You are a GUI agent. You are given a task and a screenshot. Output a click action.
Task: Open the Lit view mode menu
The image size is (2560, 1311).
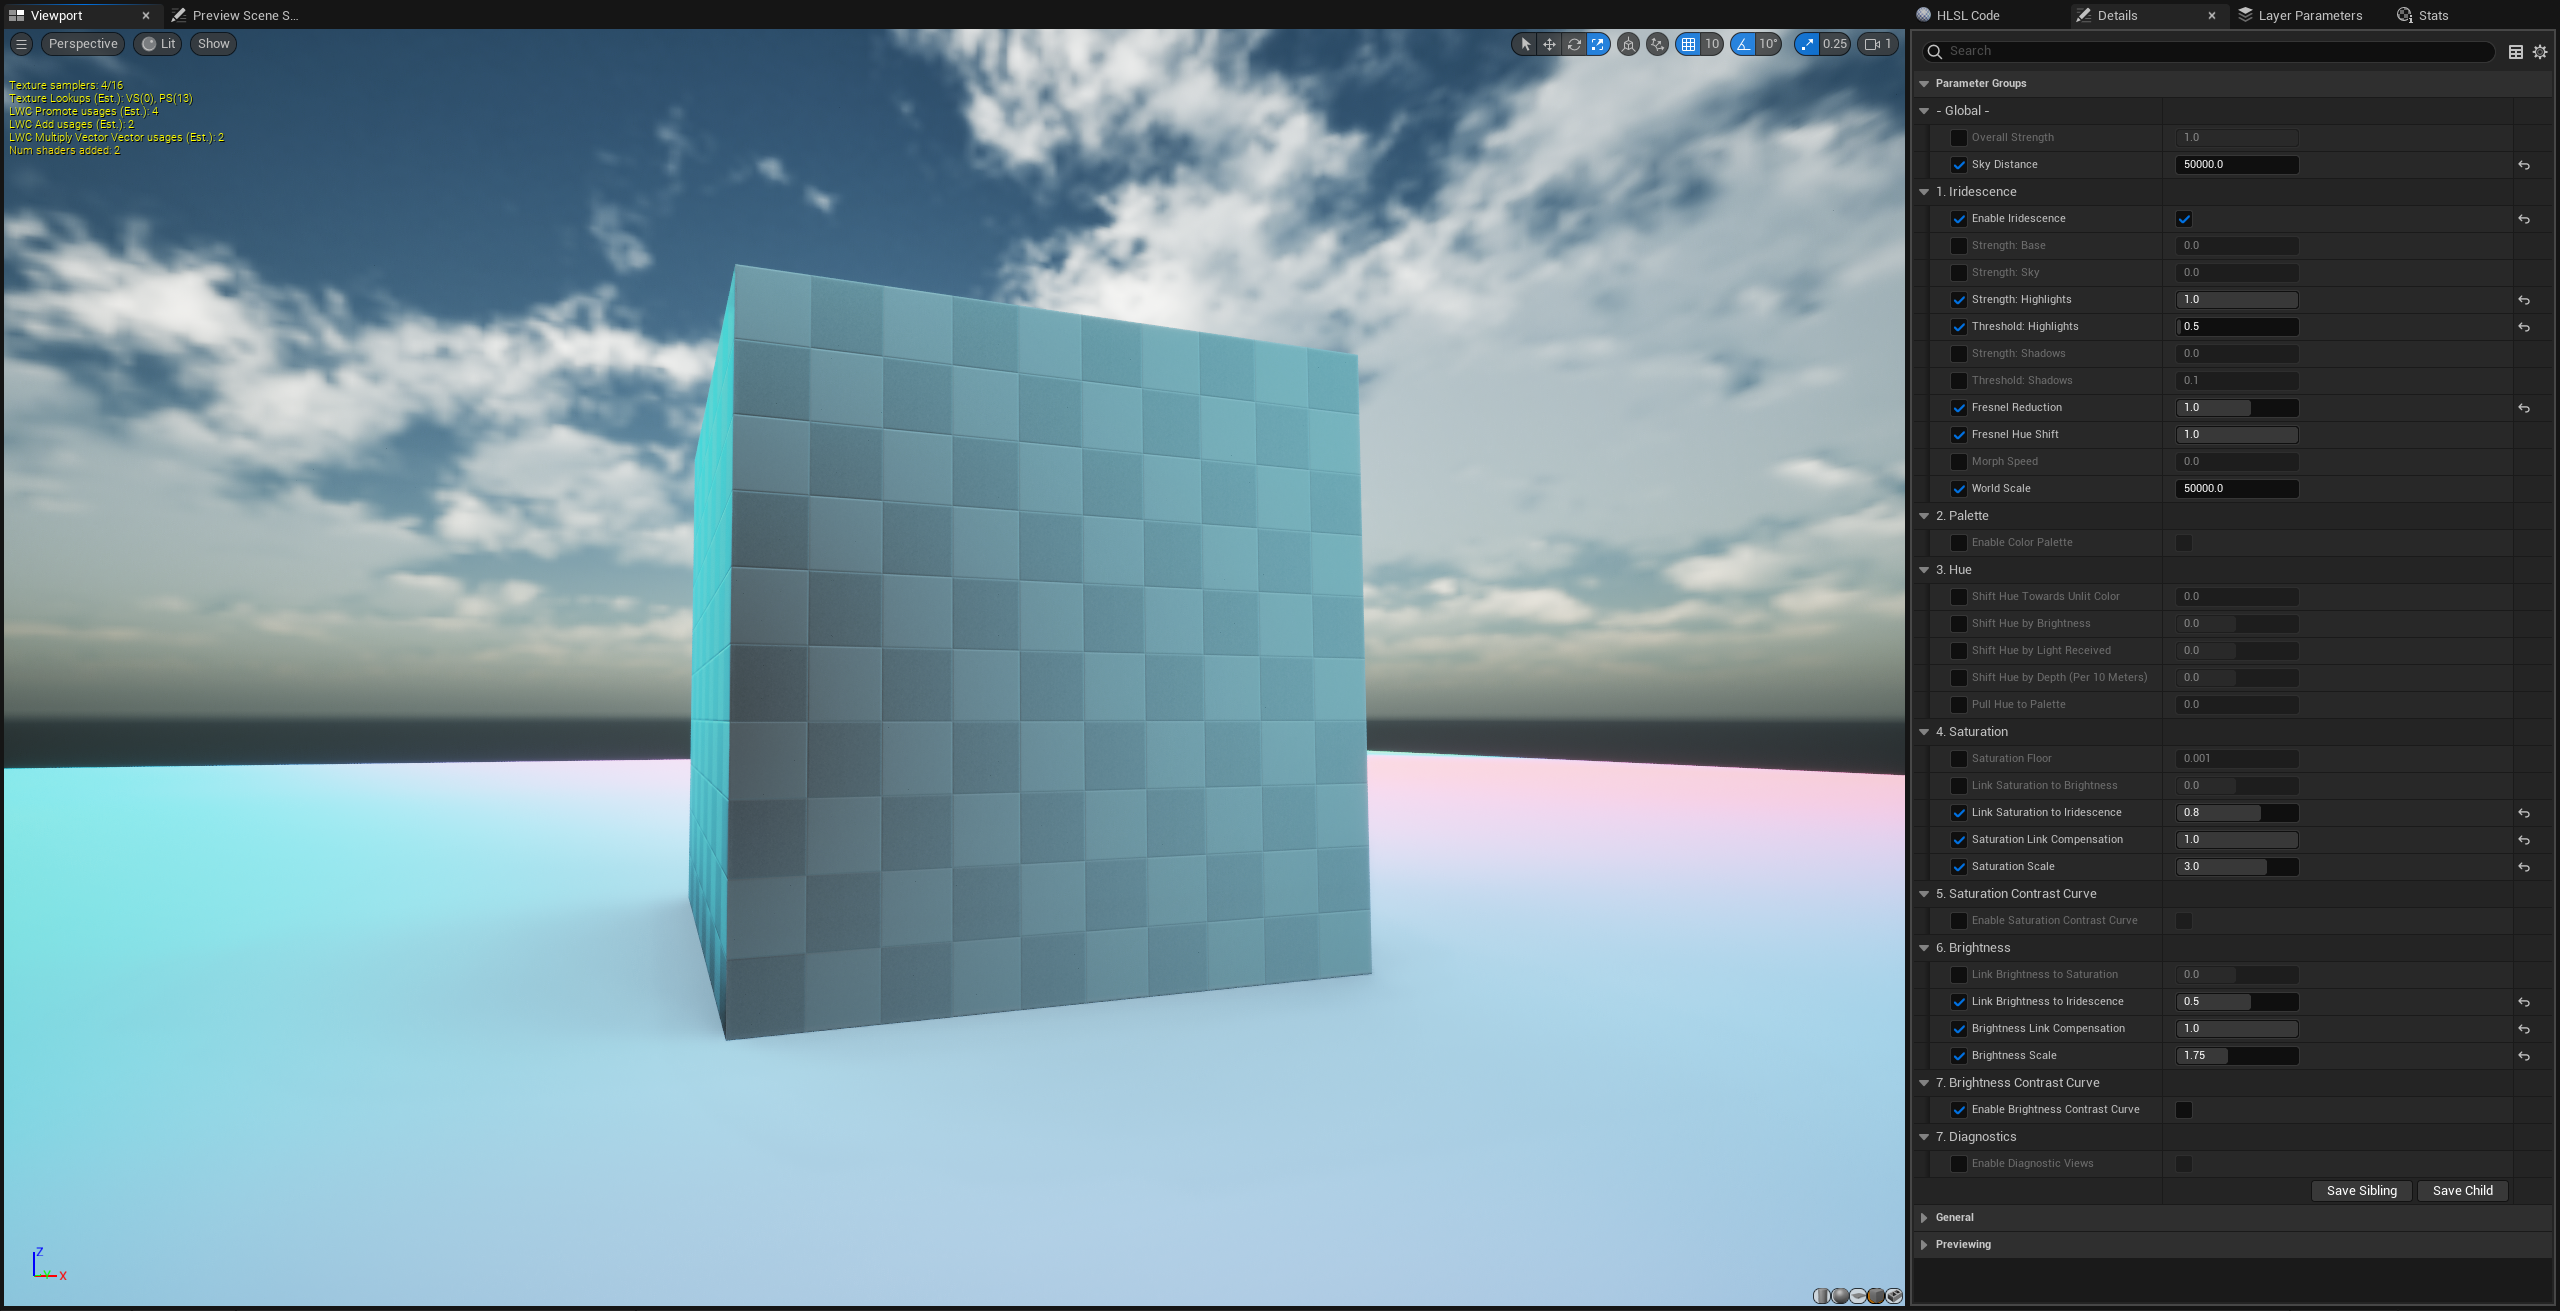coord(158,44)
